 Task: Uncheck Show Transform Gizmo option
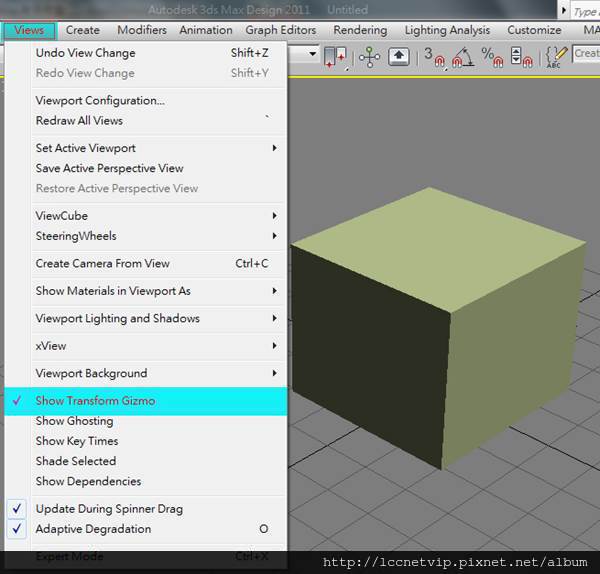[x=95, y=401]
